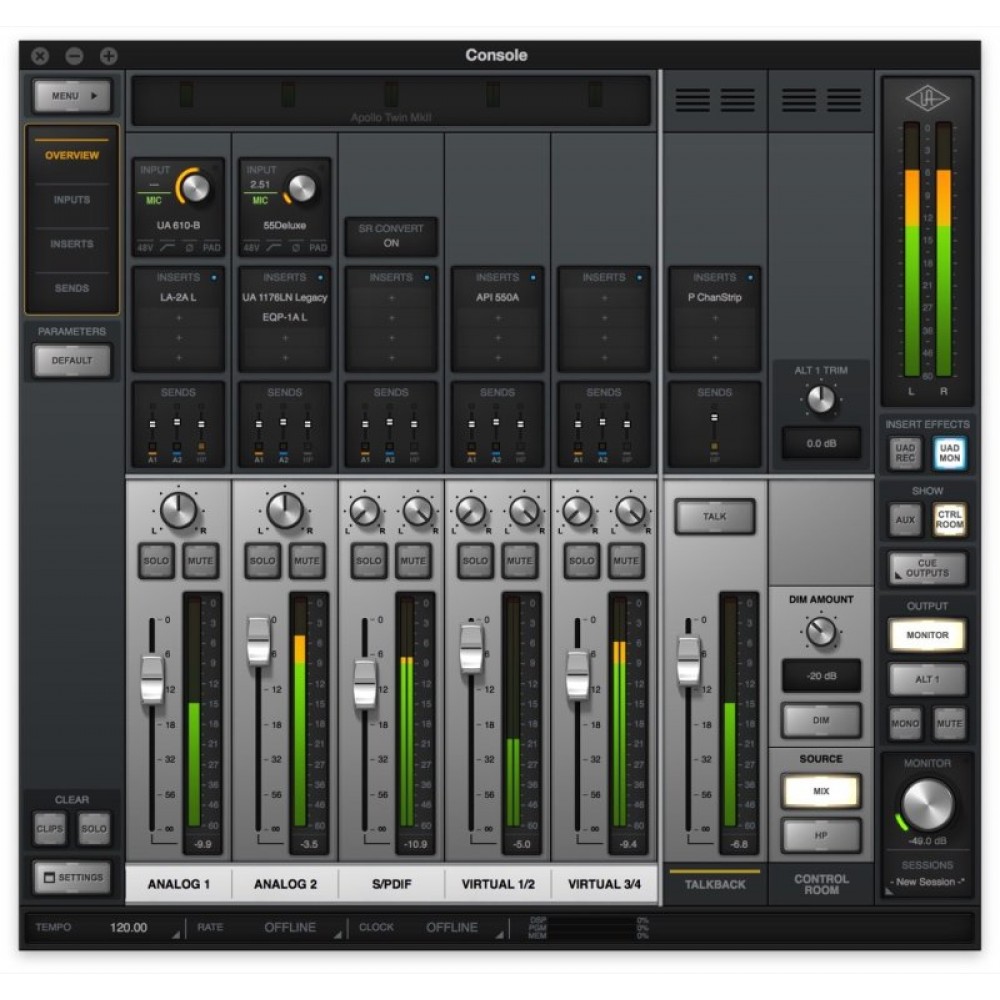Mute the Virtual 1/2 channel

(519, 561)
